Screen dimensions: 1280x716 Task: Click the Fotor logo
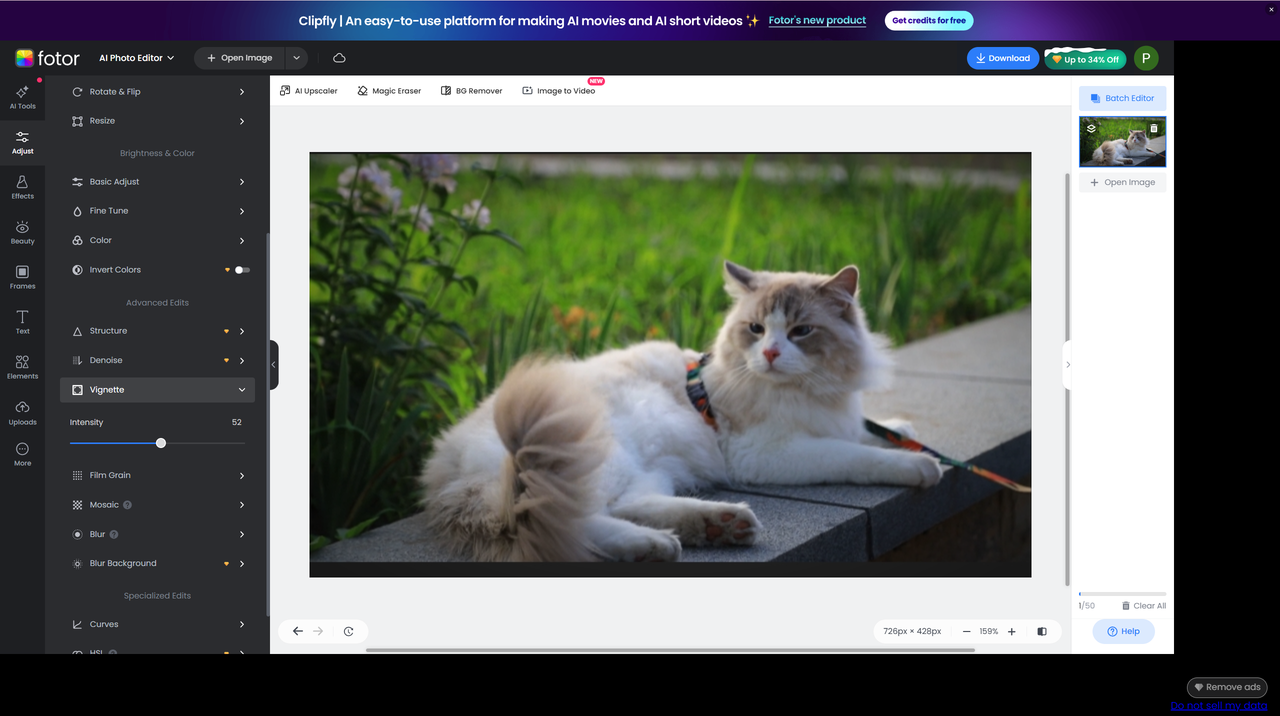click(47, 58)
